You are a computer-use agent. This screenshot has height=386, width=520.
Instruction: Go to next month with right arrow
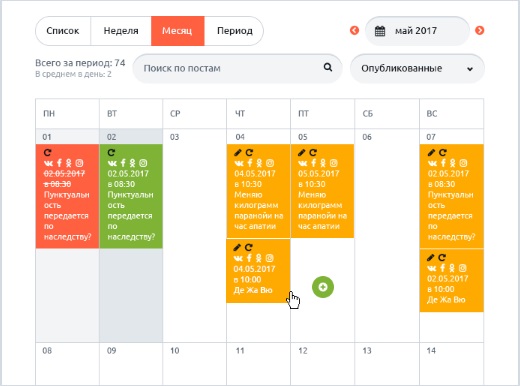[479, 31]
